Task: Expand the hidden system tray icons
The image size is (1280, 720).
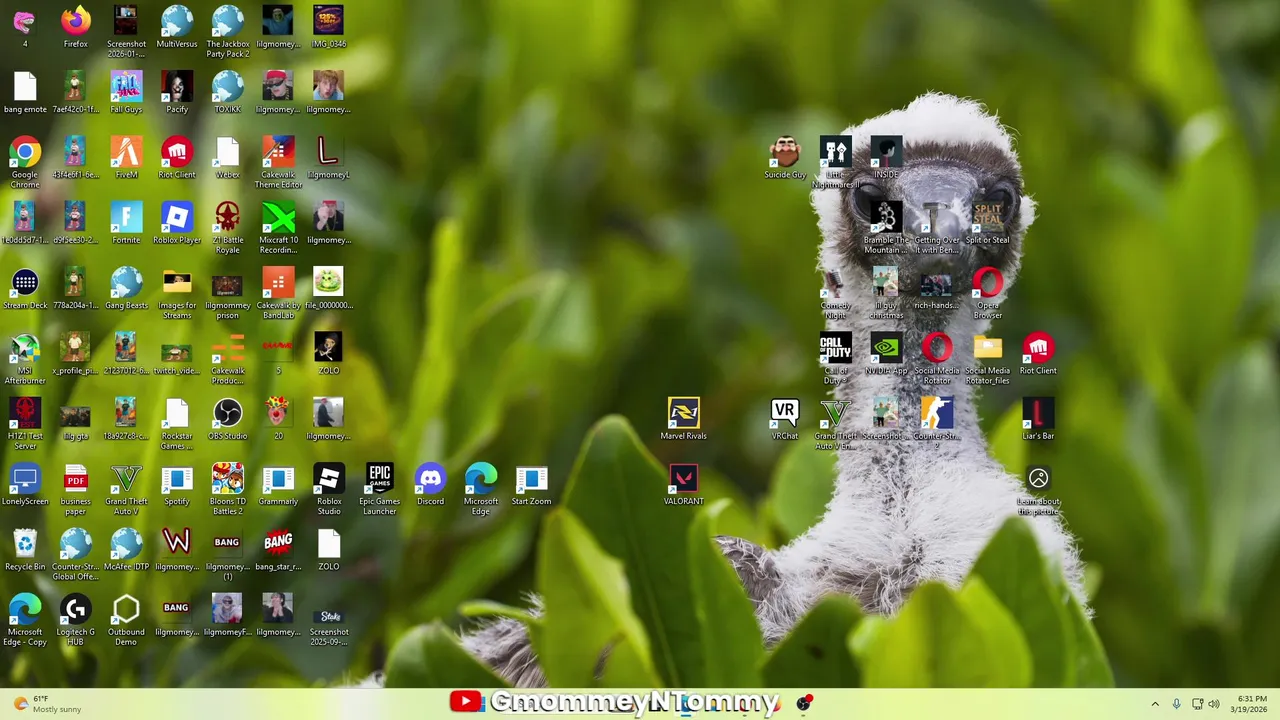Action: click(1155, 704)
